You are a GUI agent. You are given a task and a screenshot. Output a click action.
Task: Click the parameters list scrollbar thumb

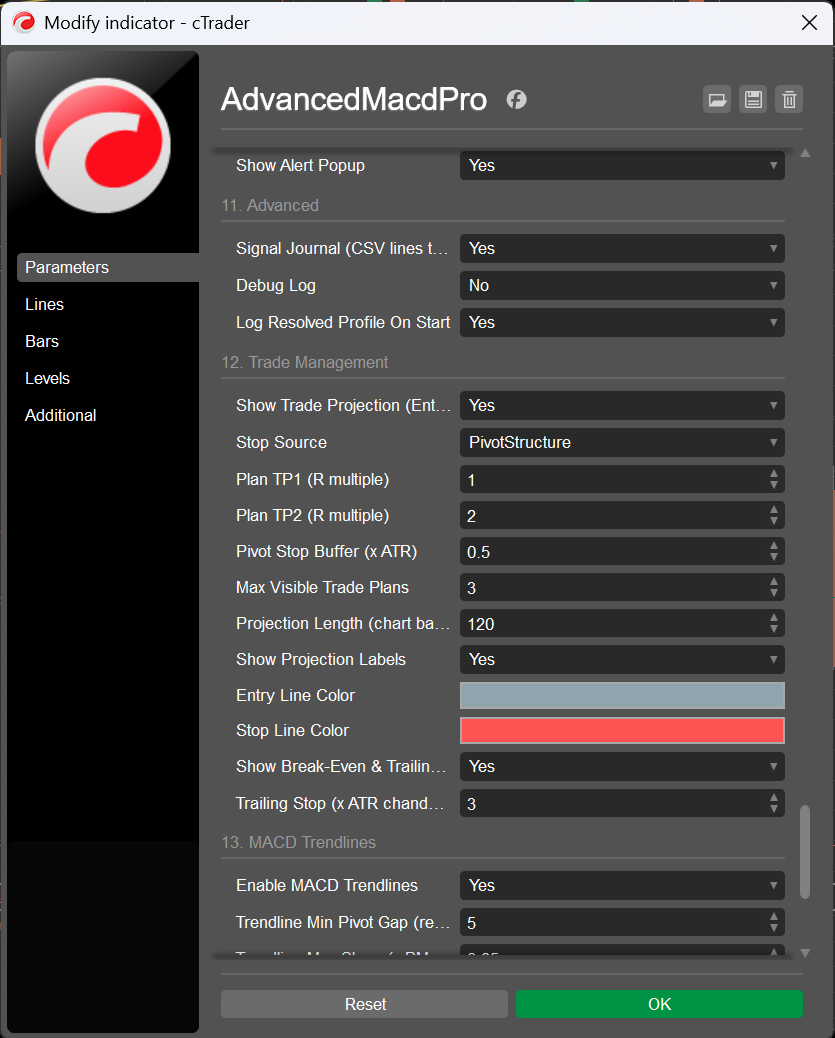[x=805, y=852]
